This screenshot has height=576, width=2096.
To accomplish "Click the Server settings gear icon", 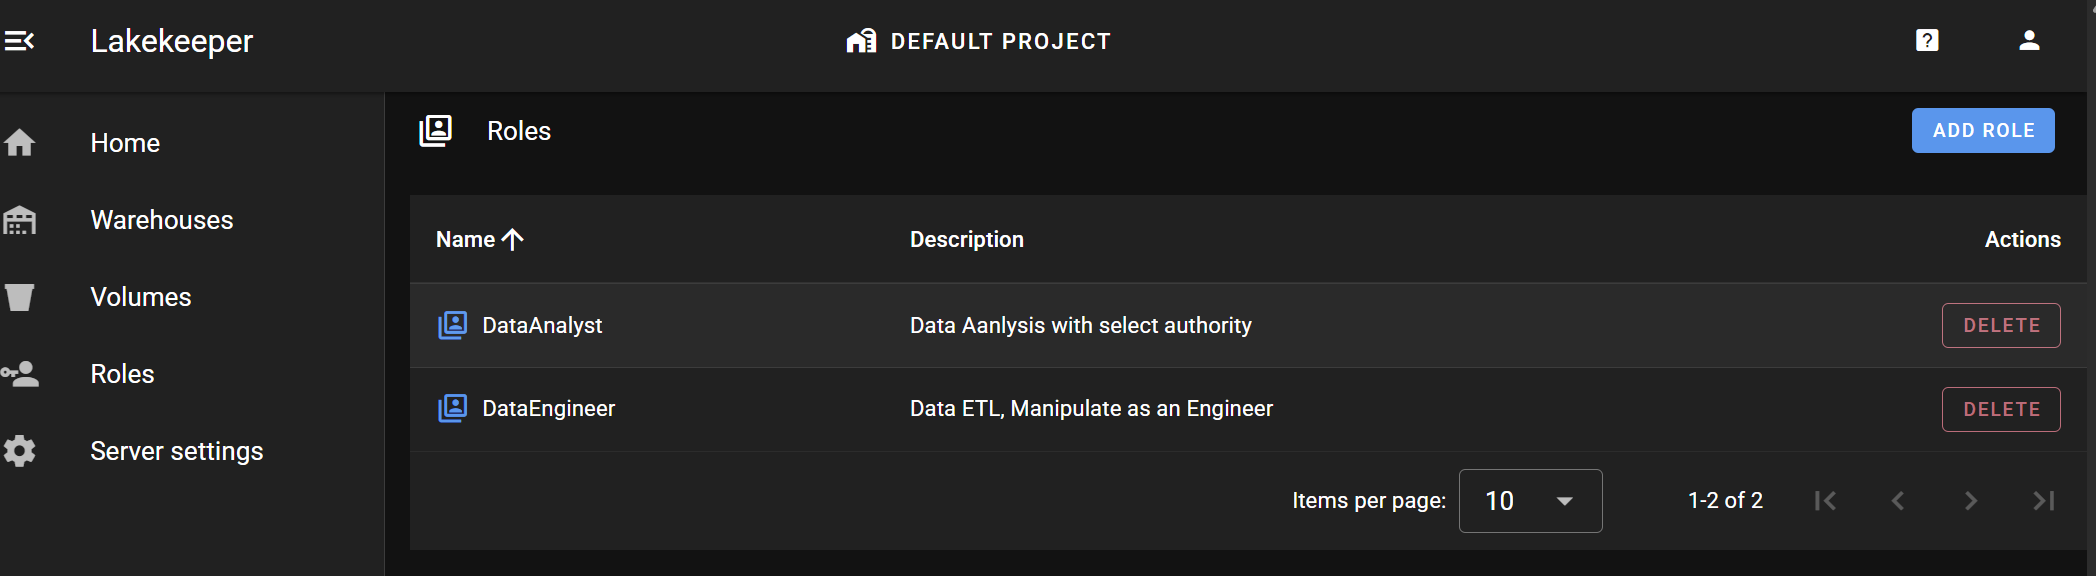I will tap(19, 451).
